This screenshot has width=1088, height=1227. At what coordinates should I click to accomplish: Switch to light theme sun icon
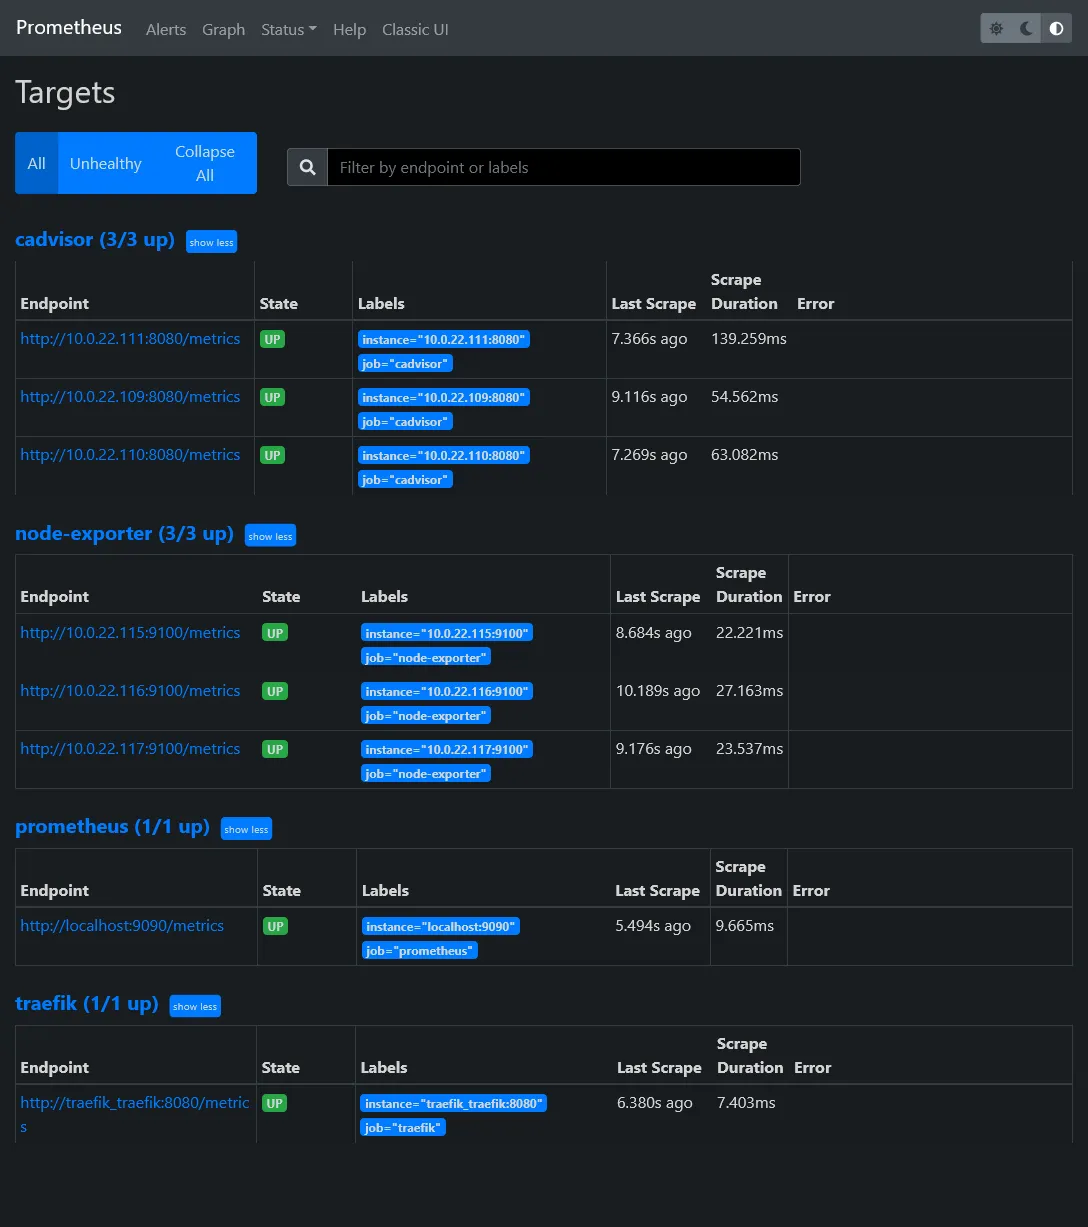[x=996, y=29]
